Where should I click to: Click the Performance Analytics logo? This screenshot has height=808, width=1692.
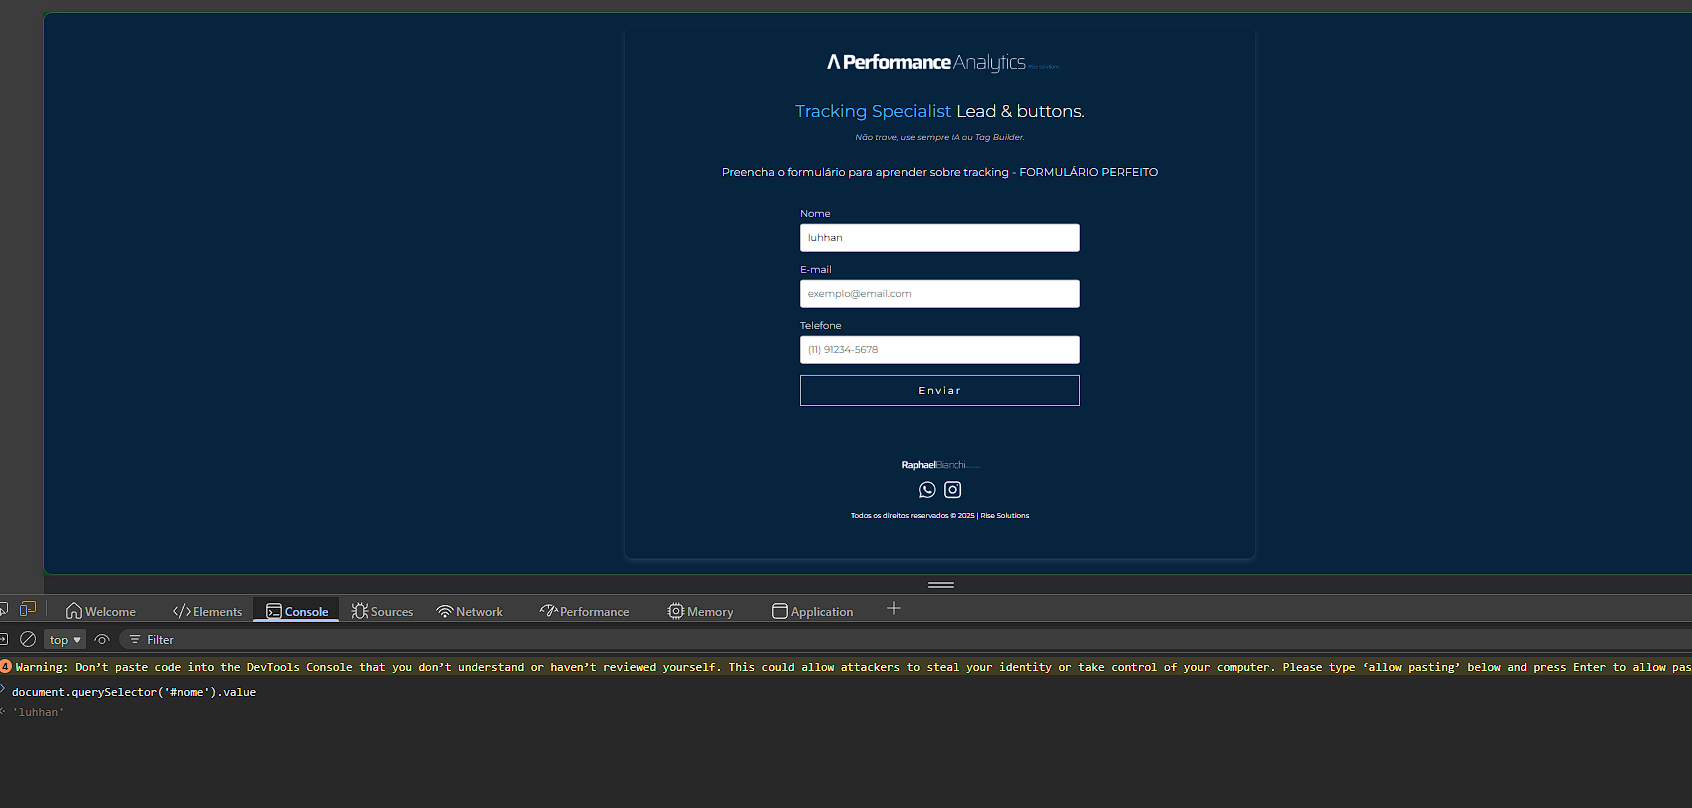pos(942,62)
